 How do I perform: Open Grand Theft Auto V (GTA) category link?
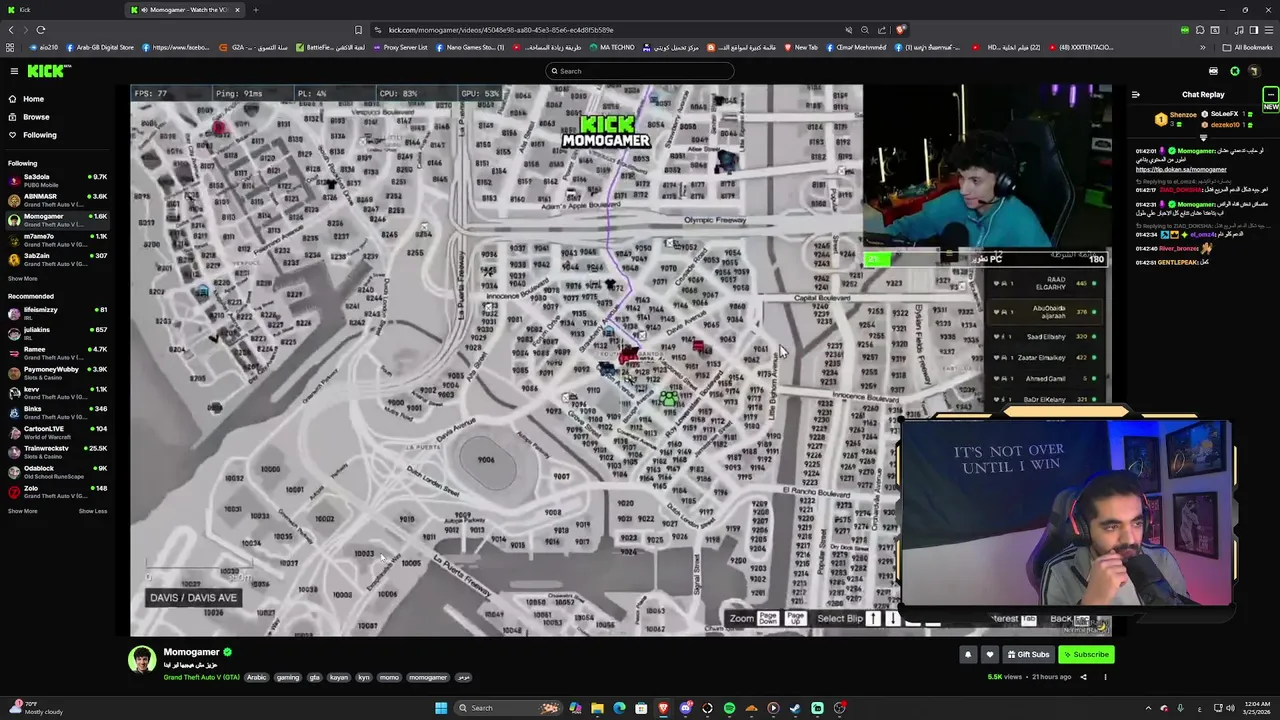[x=202, y=677]
